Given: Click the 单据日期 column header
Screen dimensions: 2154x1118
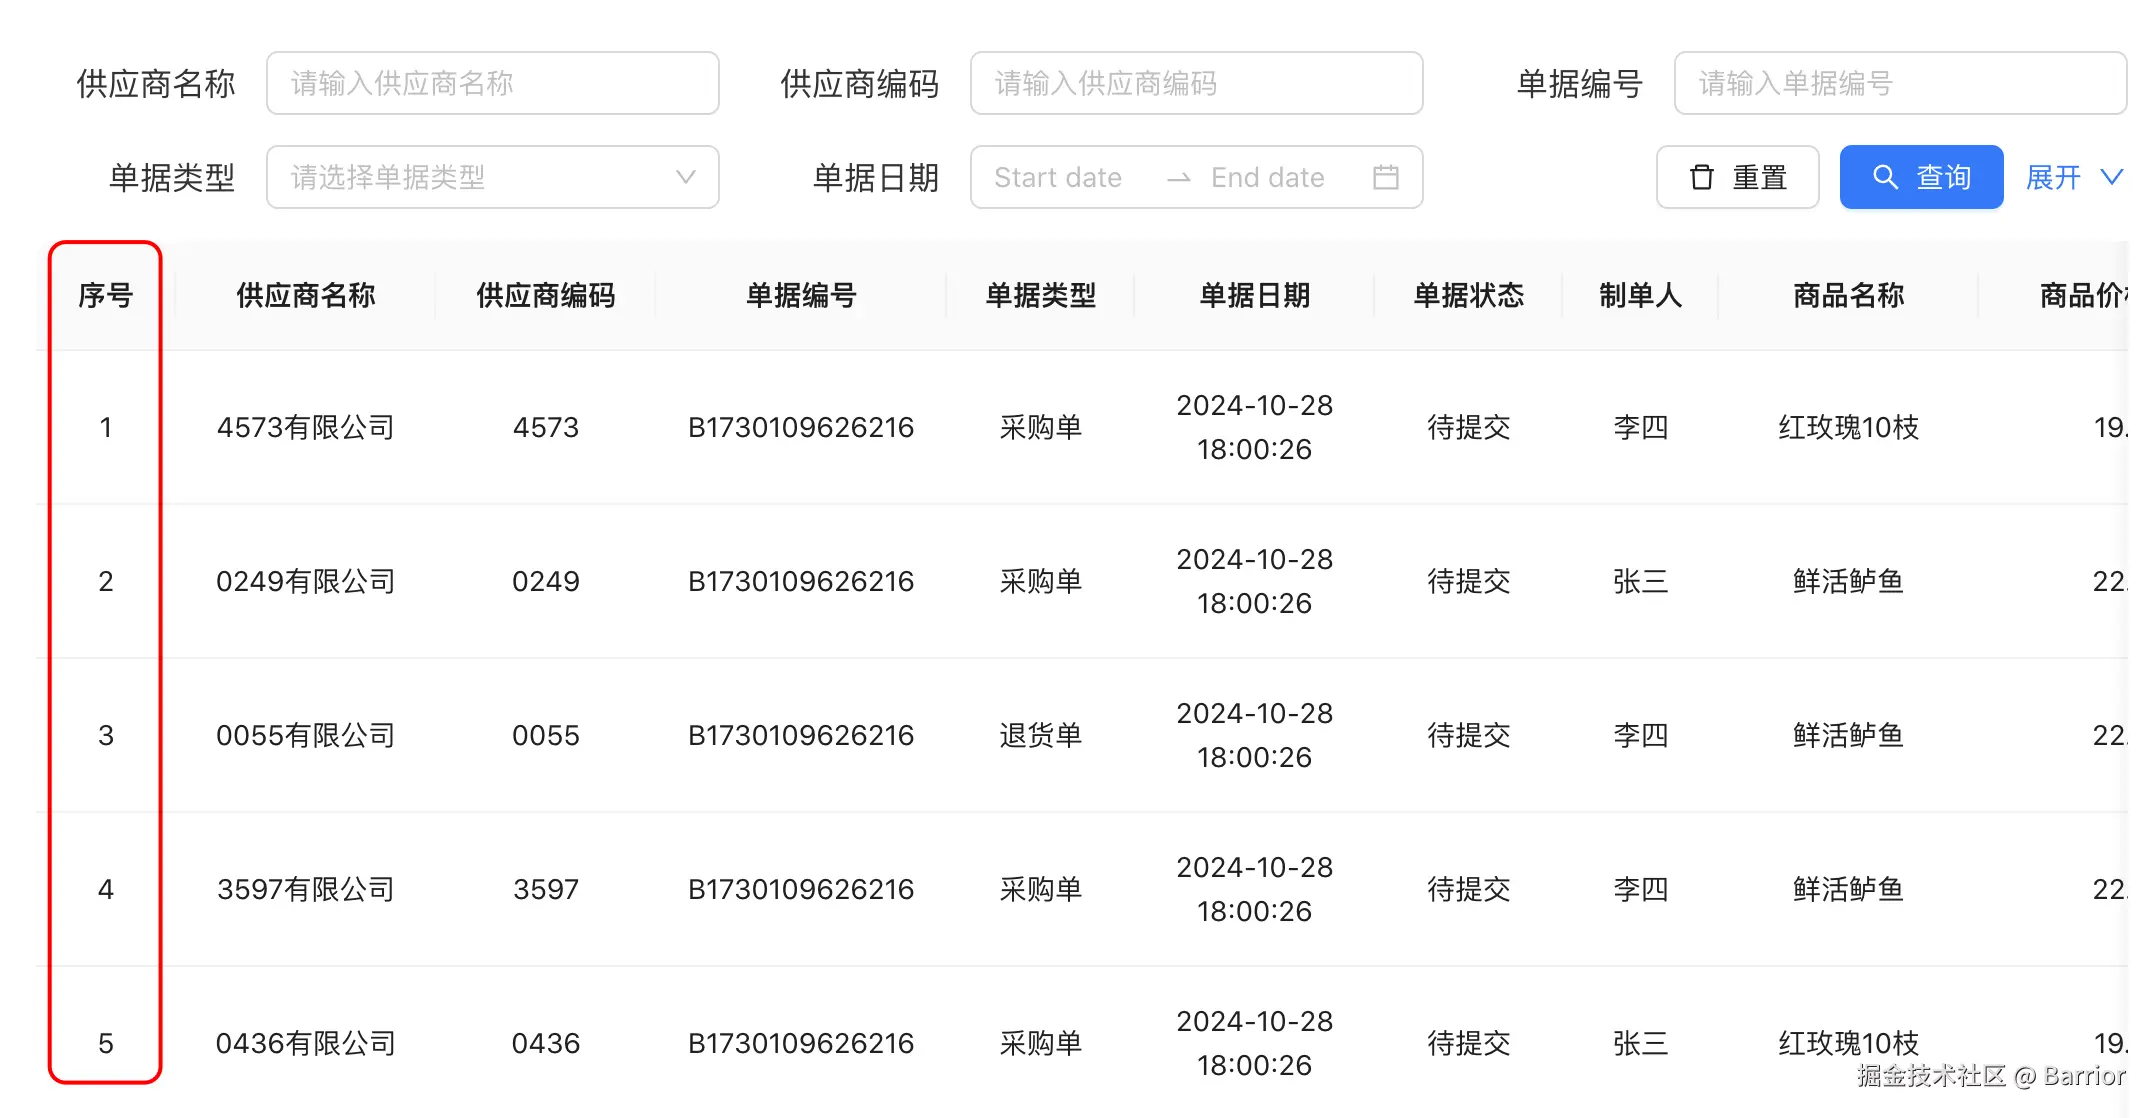Looking at the screenshot, I should 1254,295.
